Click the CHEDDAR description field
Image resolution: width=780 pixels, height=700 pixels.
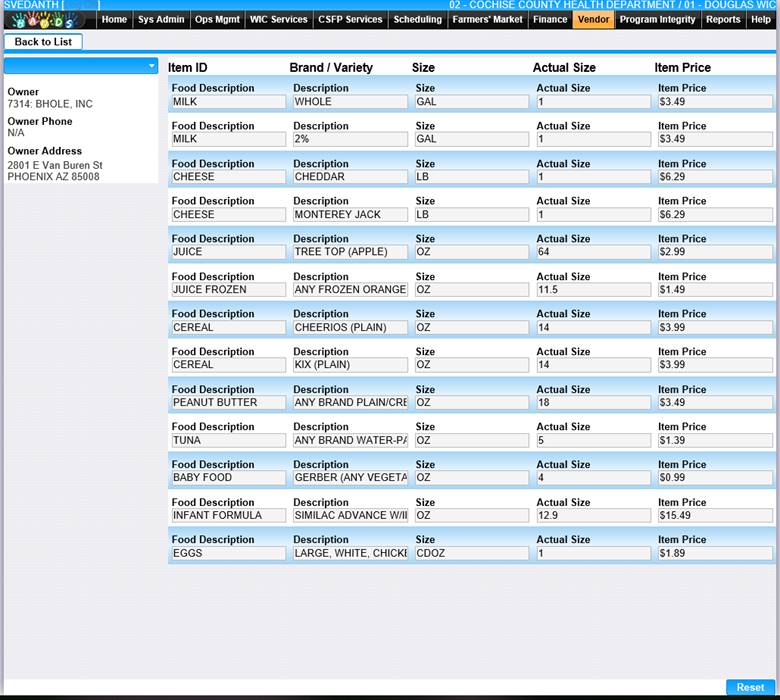(x=350, y=177)
